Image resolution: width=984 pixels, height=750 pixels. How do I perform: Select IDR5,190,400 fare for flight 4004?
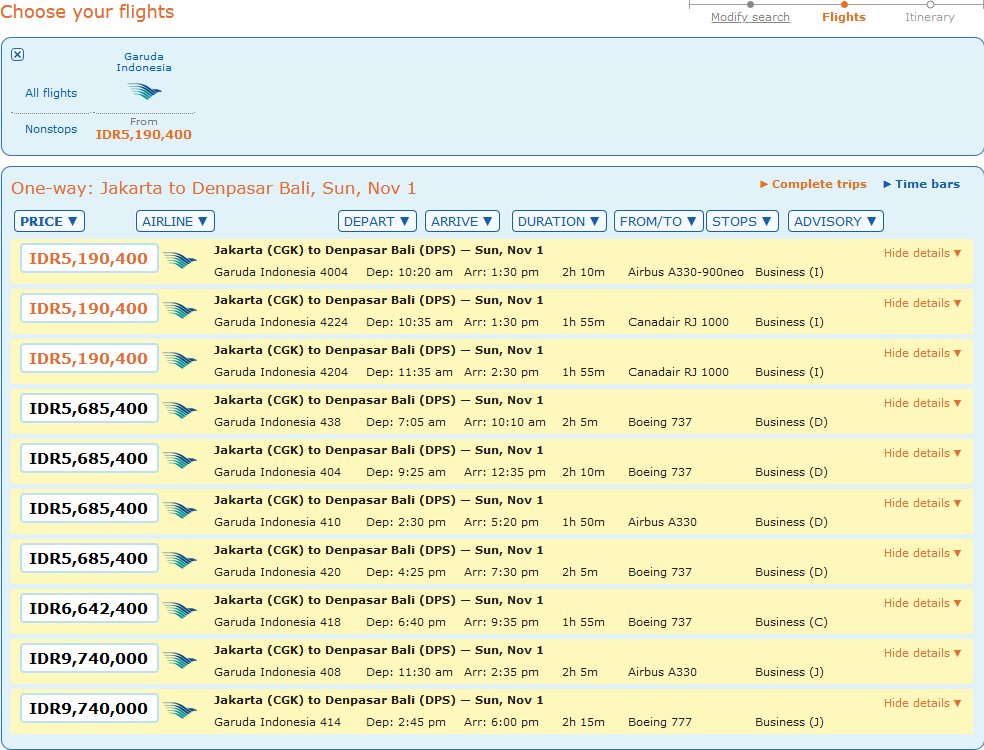click(x=89, y=259)
